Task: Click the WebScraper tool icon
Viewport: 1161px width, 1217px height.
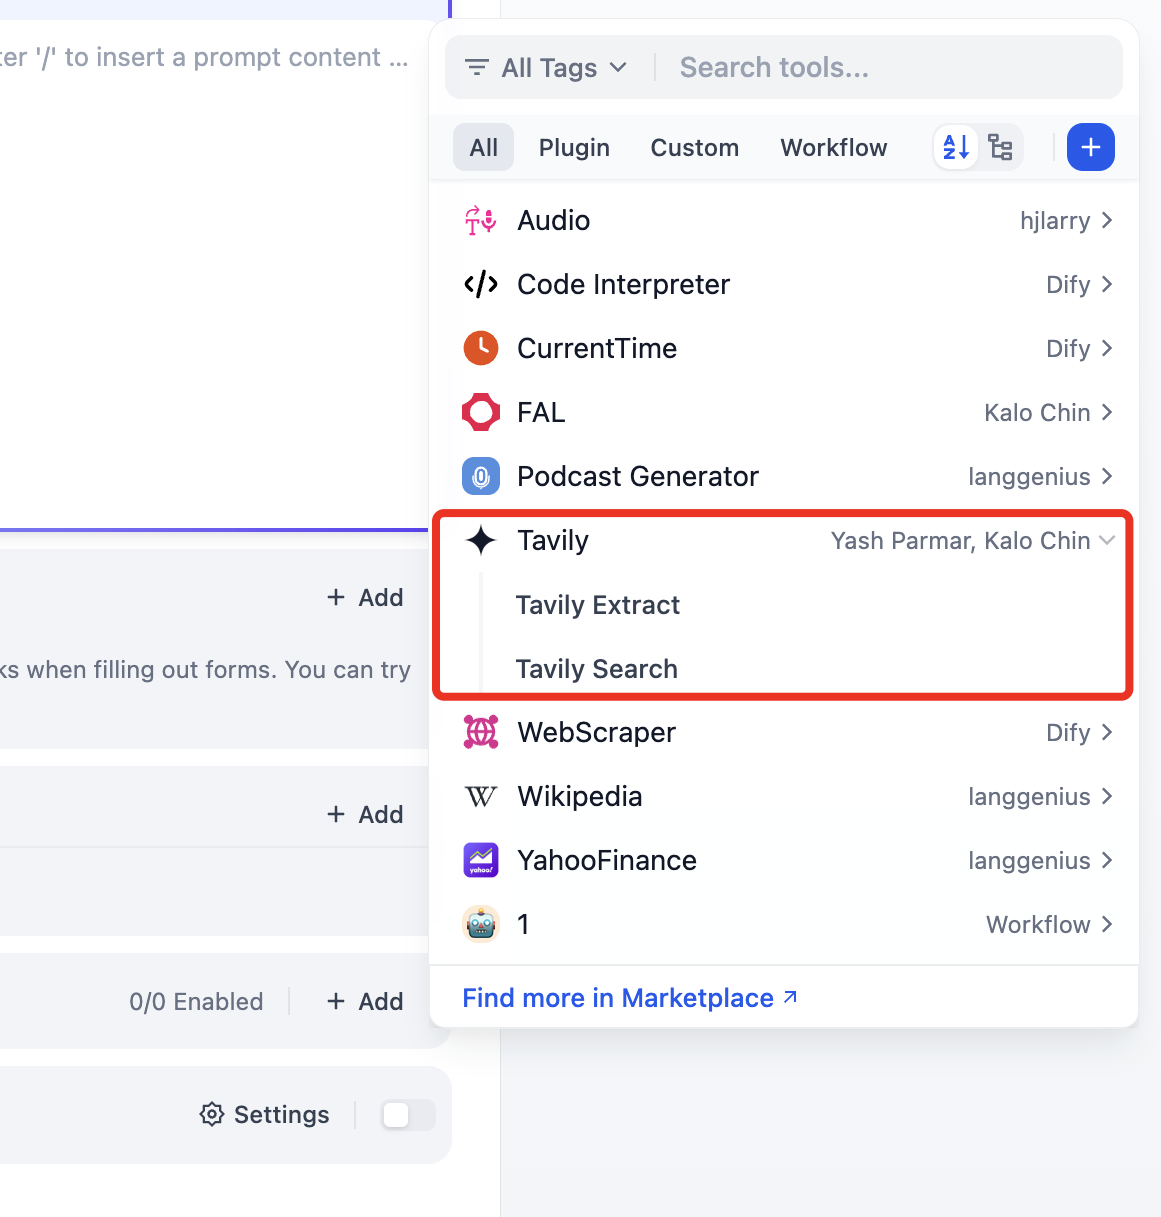Action: [x=481, y=732]
